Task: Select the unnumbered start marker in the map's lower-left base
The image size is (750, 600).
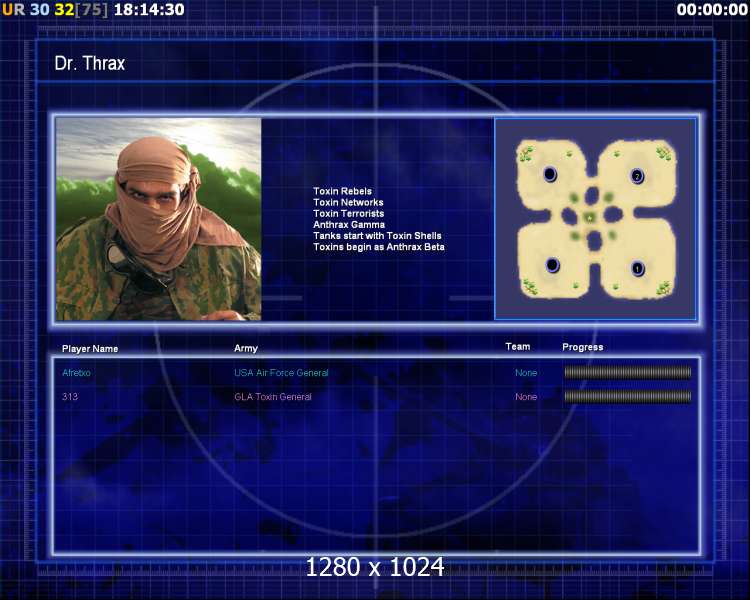Action: pyautogui.click(x=552, y=265)
